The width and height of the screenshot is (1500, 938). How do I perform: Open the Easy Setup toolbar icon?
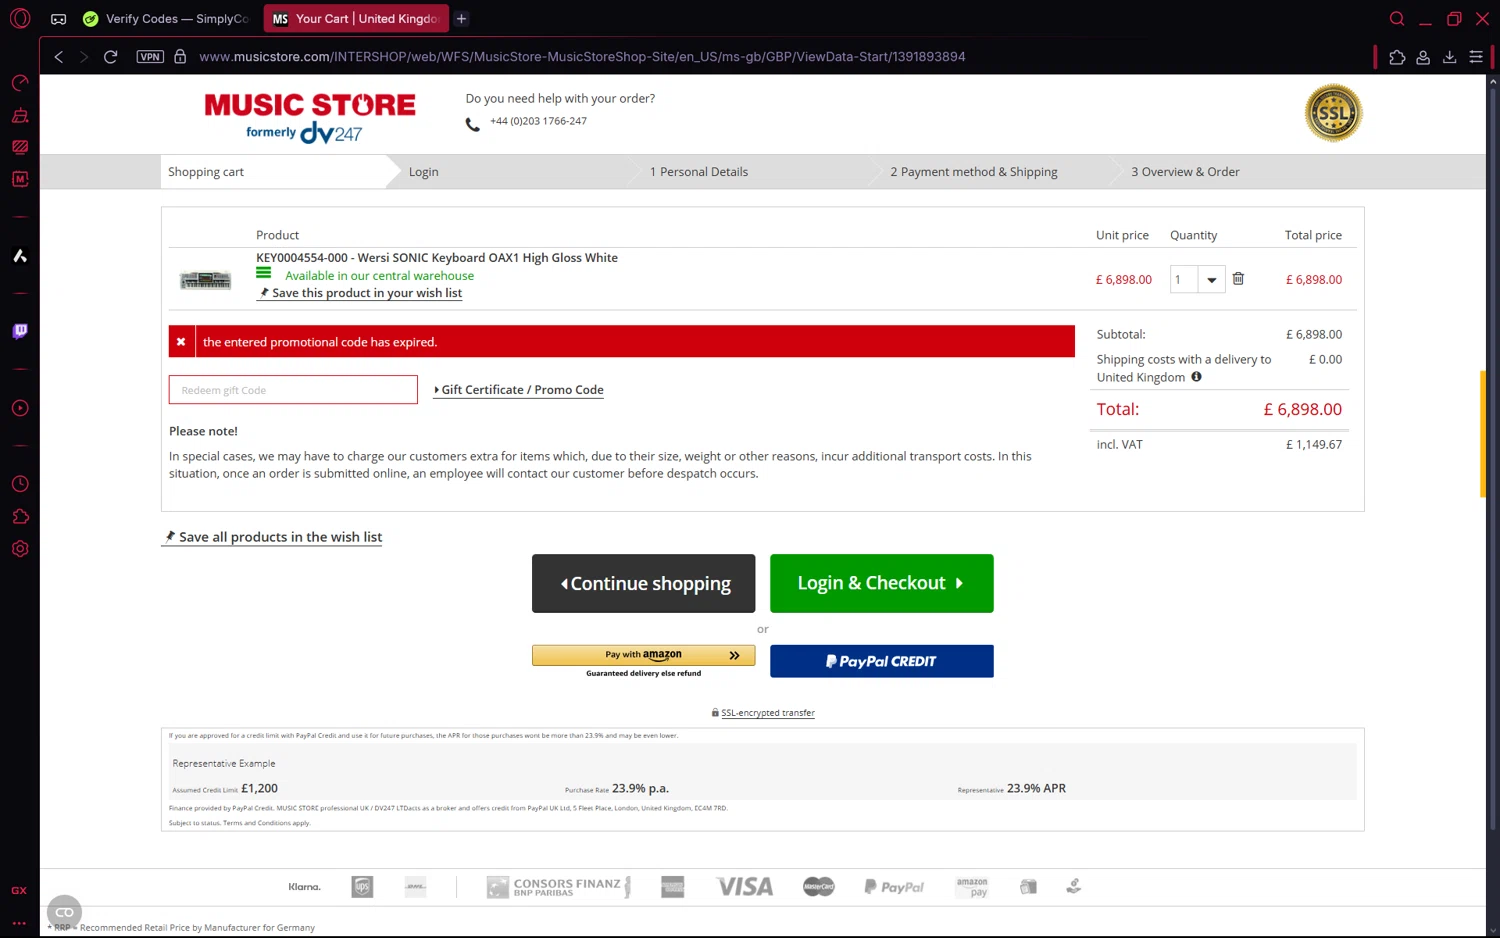point(1476,57)
